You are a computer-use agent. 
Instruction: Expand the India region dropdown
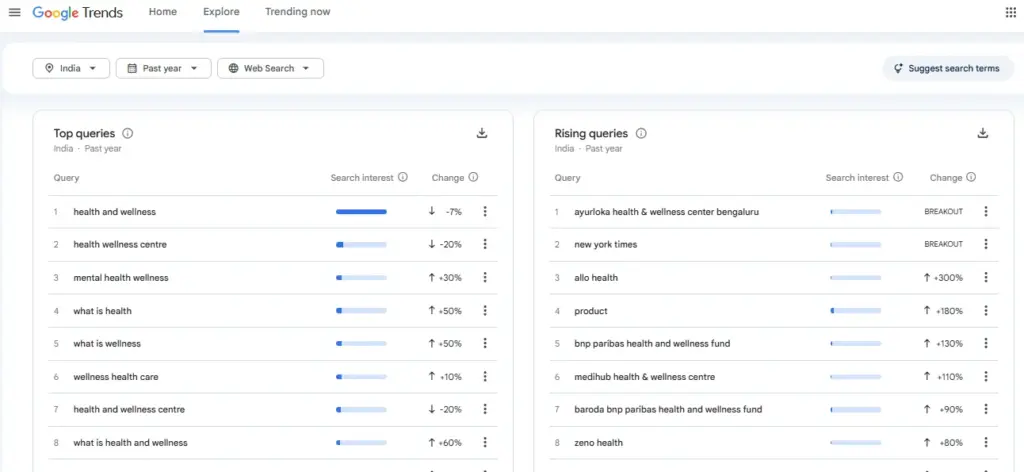[x=71, y=68]
